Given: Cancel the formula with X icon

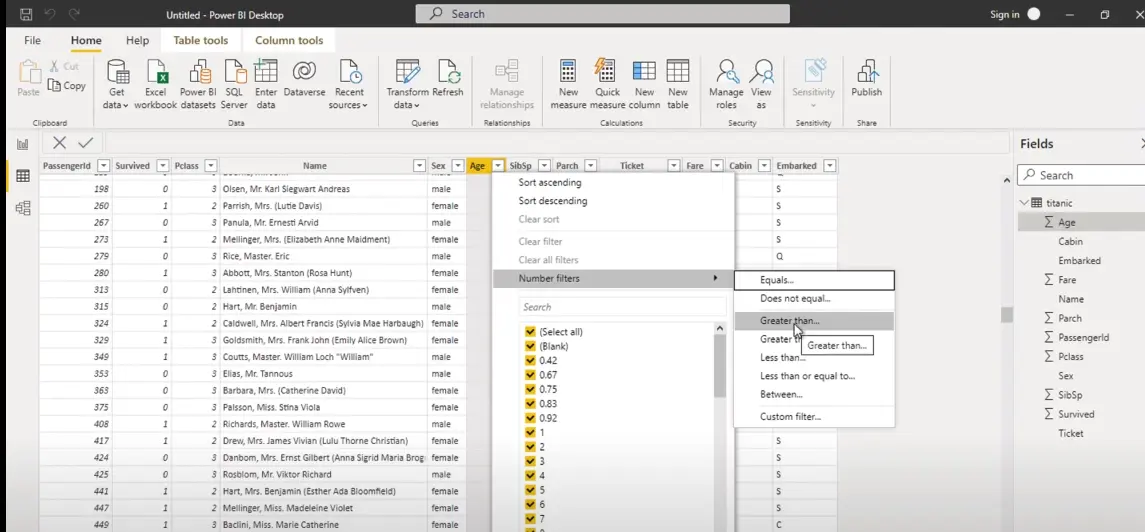Looking at the screenshot, I should tap(60, 143).
